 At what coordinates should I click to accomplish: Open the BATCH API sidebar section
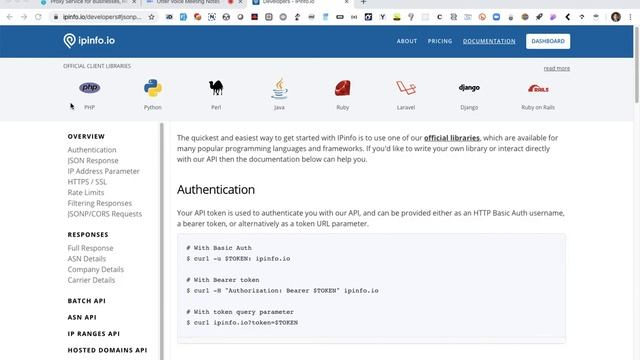point(87,301)
